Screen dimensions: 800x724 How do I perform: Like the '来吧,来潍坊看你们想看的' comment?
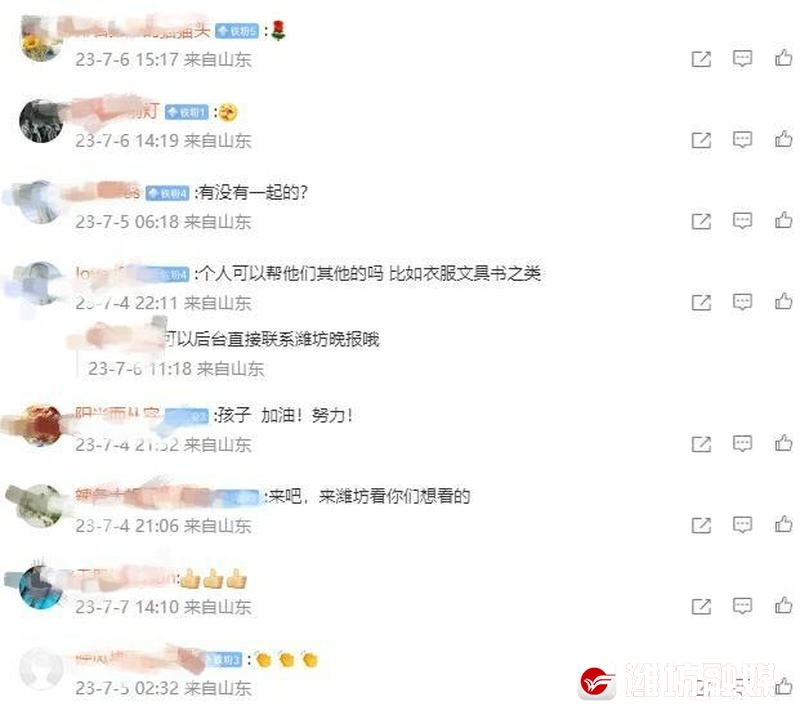784,523
